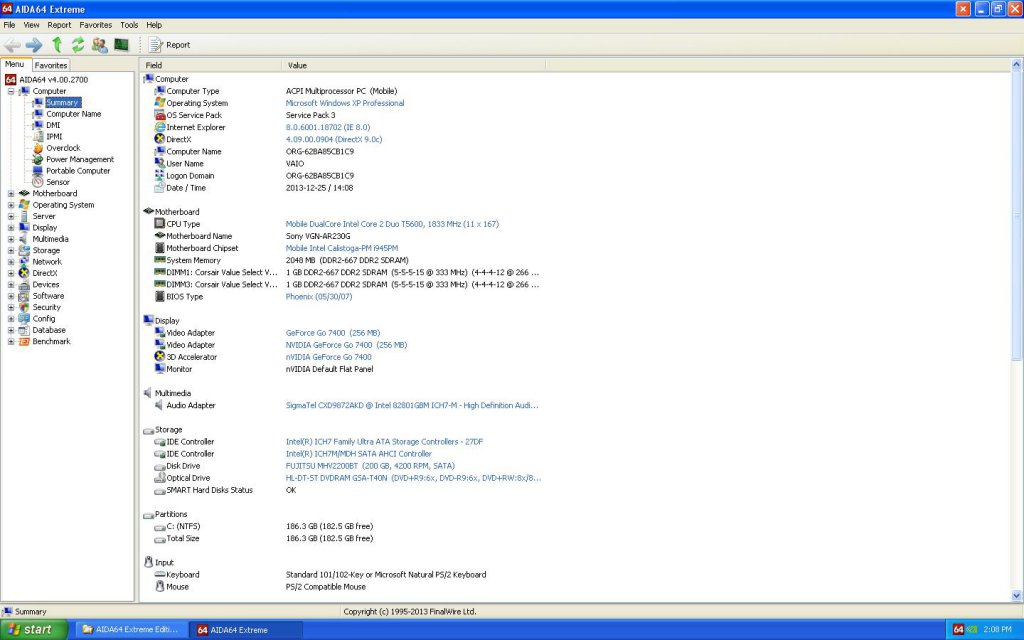Screen dimensions: 1024x640
Task: Collapse the Computer tree node
Action: tap(11, 91)
